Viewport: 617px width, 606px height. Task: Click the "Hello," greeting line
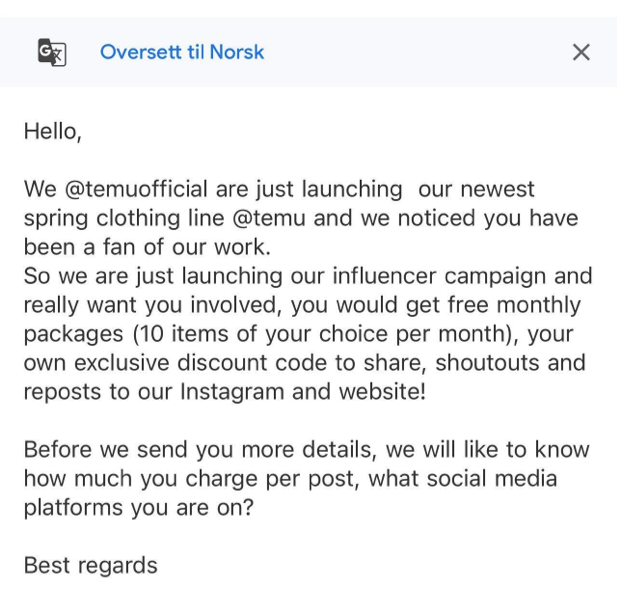click(x=52, y=131)
